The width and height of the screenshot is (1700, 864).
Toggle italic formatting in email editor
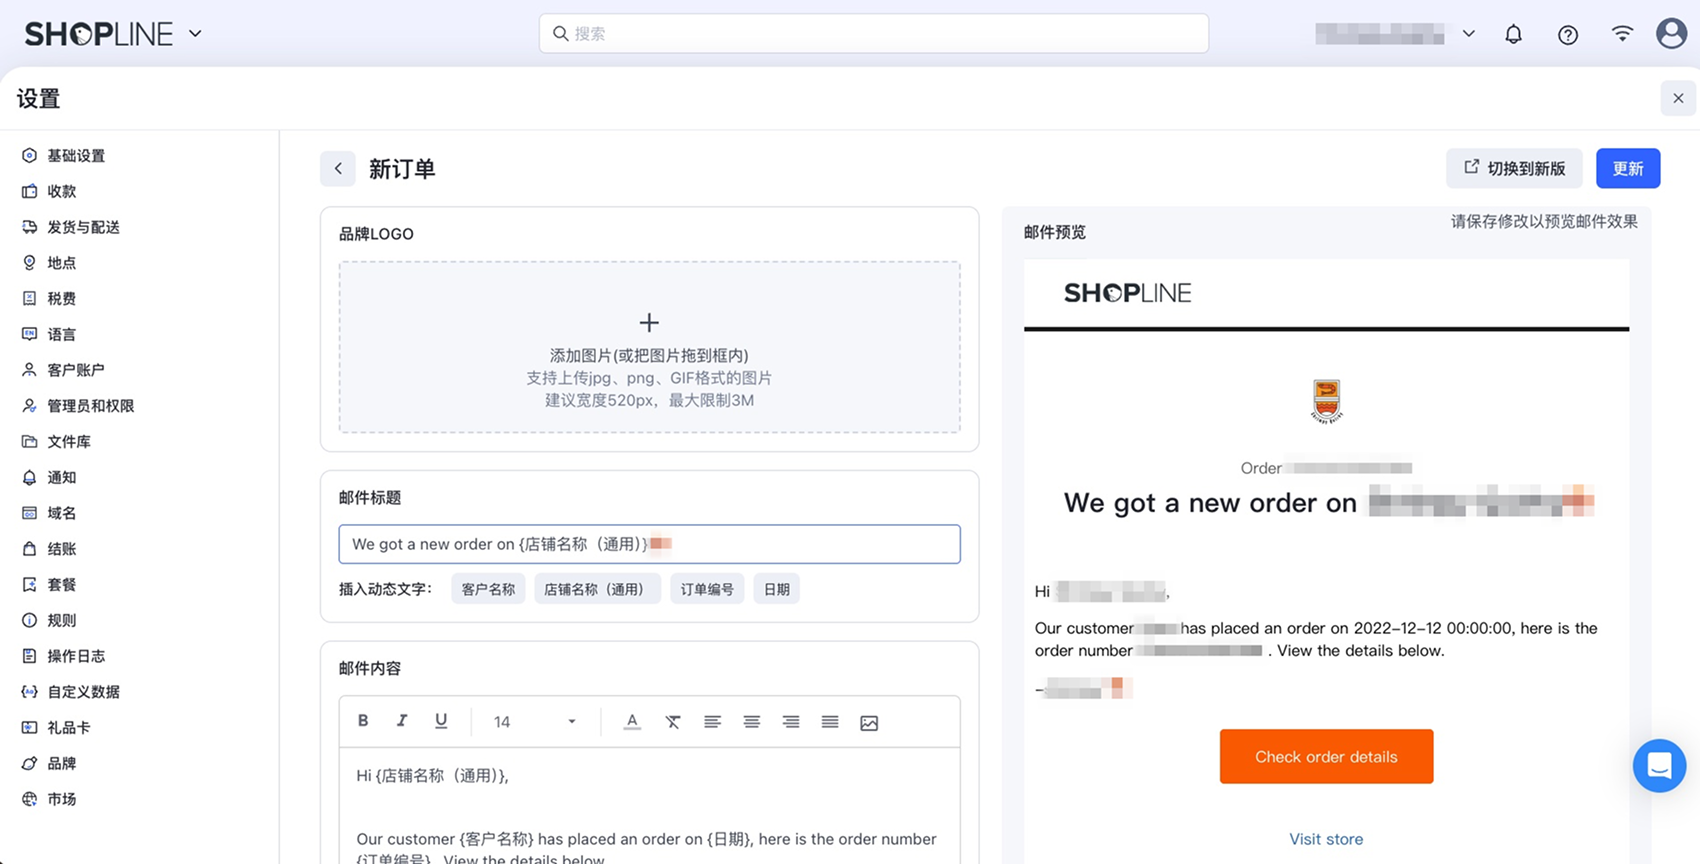[x=402, y=721]
